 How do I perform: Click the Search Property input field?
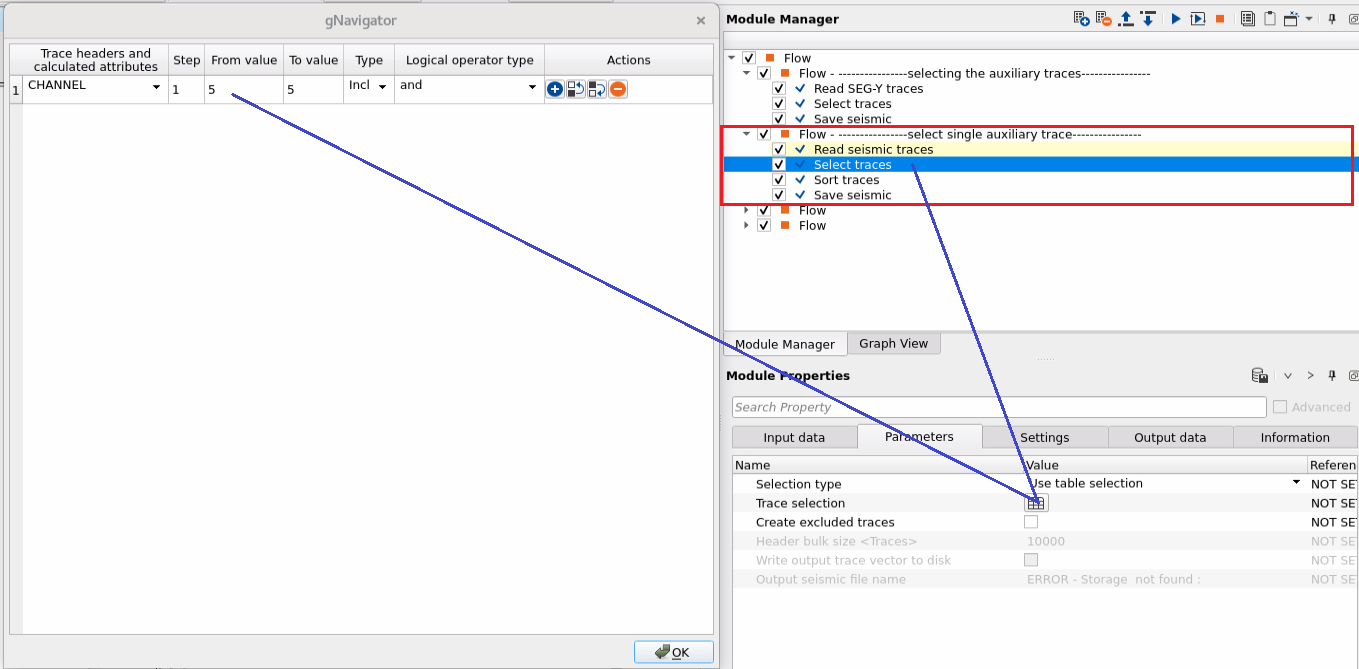[998, 407]
